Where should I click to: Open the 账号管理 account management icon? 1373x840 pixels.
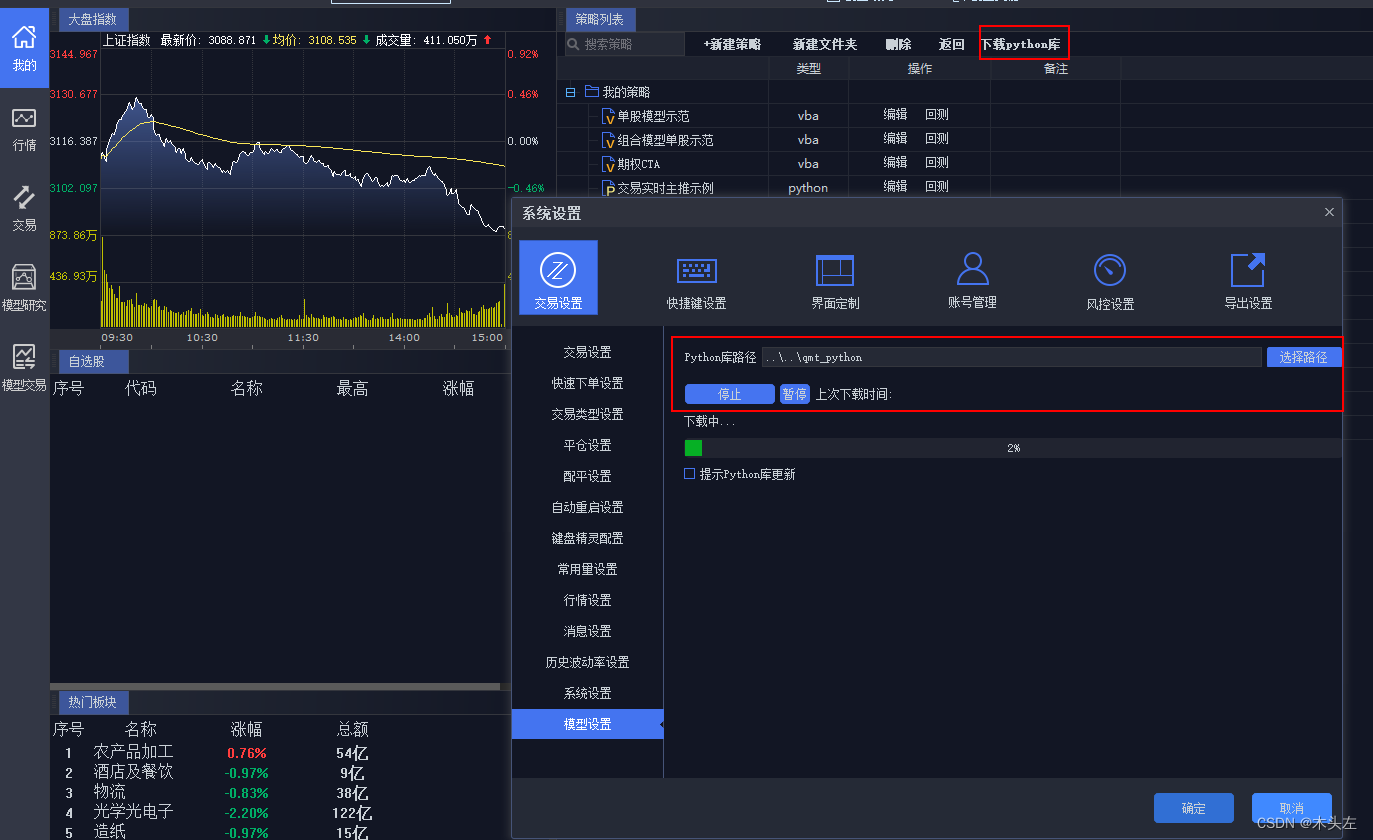(x=971, y=277)
